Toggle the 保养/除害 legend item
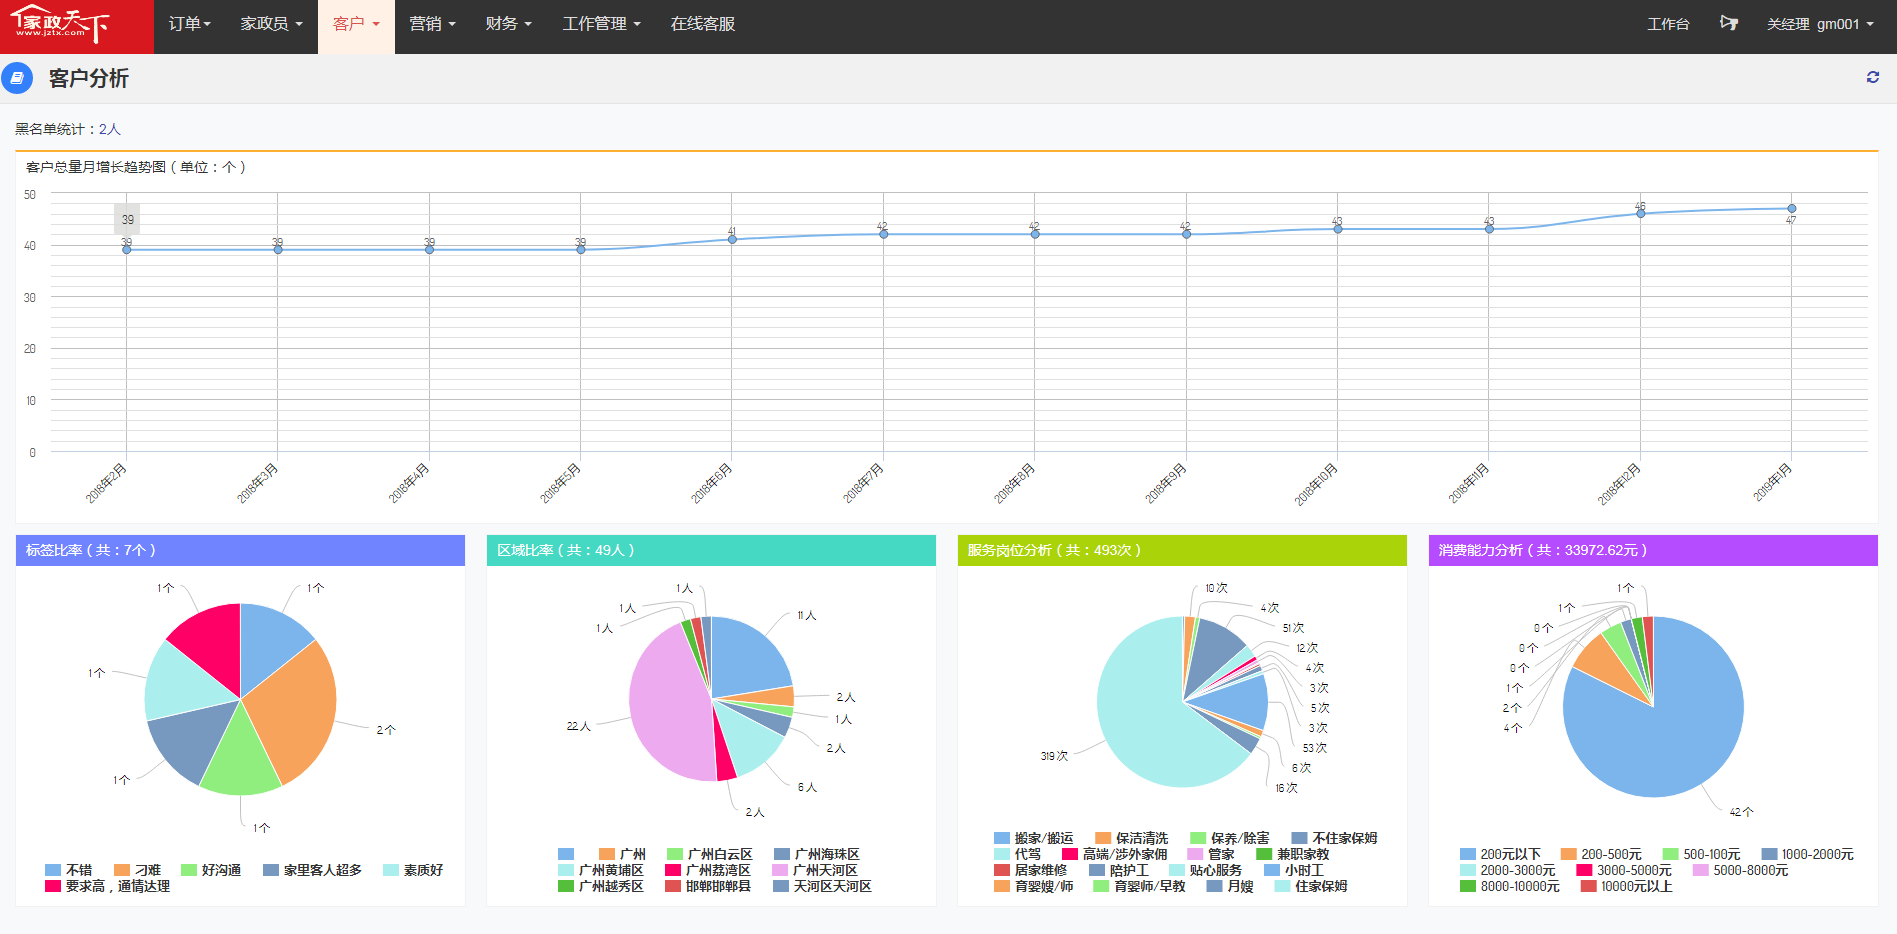 (1230, 838)
